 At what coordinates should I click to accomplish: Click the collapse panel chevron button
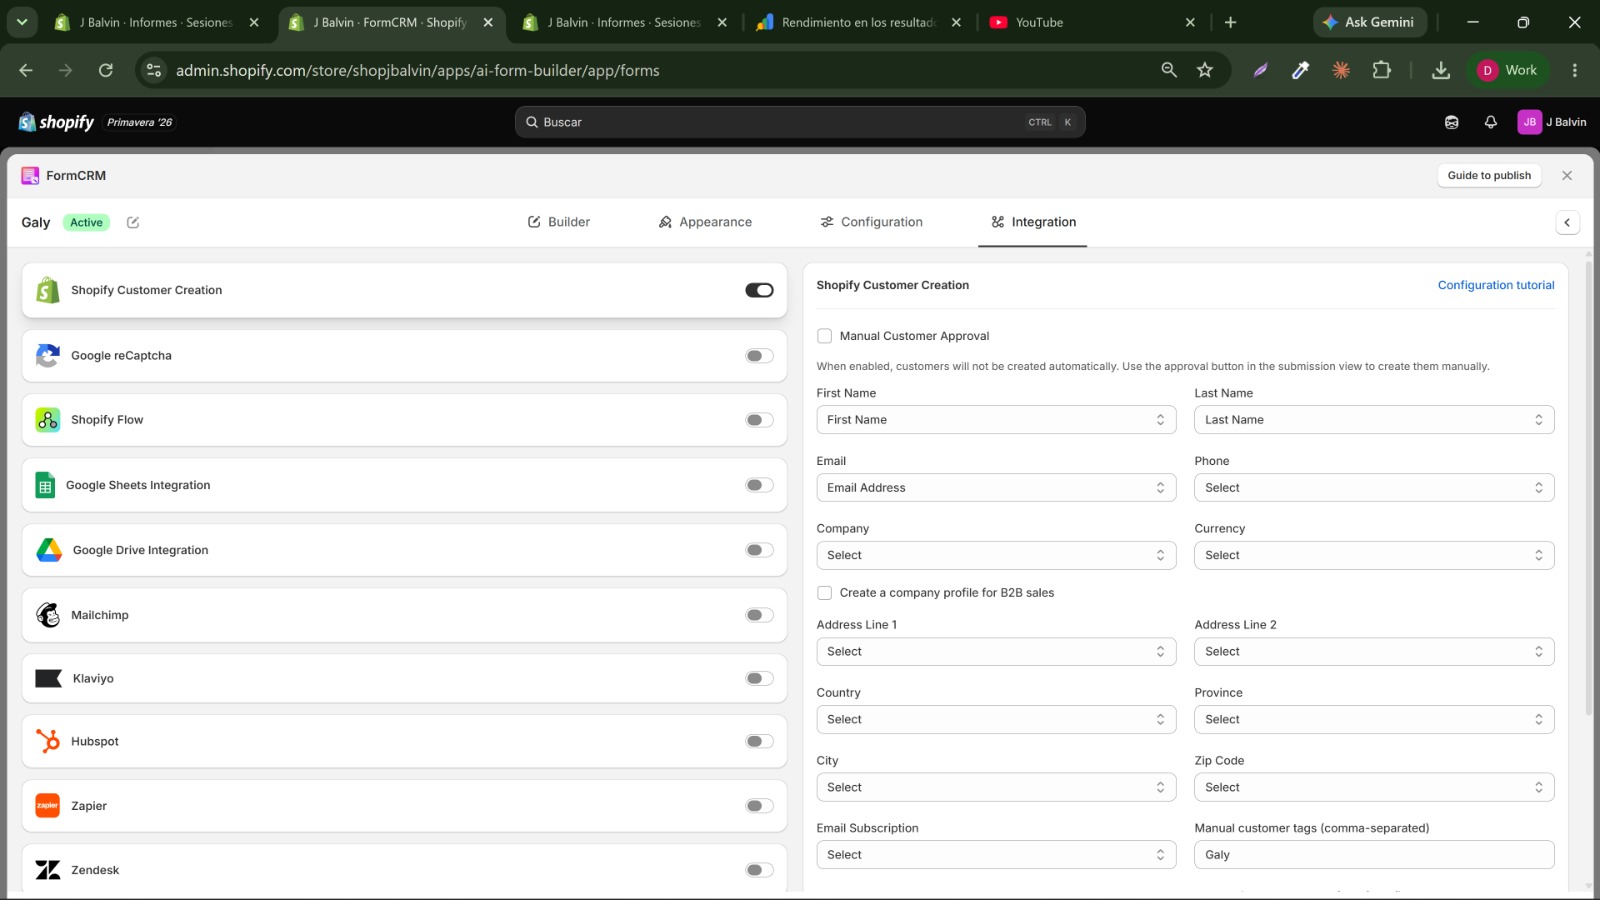(1567, 222)
